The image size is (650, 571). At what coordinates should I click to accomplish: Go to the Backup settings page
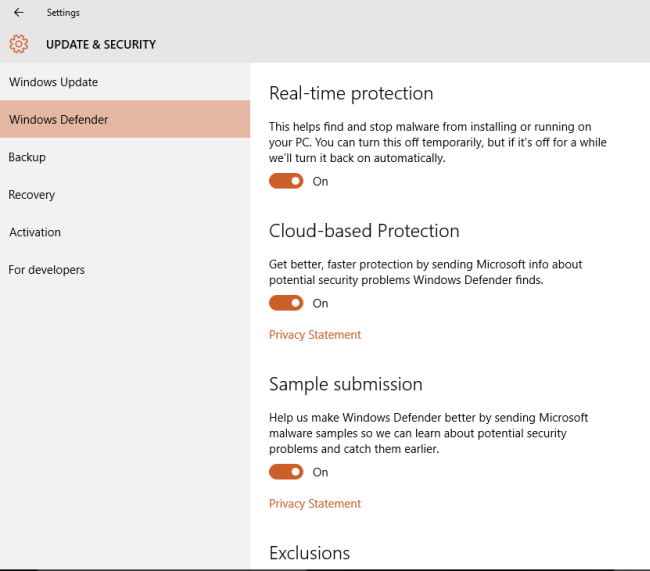tap(27, 157)
